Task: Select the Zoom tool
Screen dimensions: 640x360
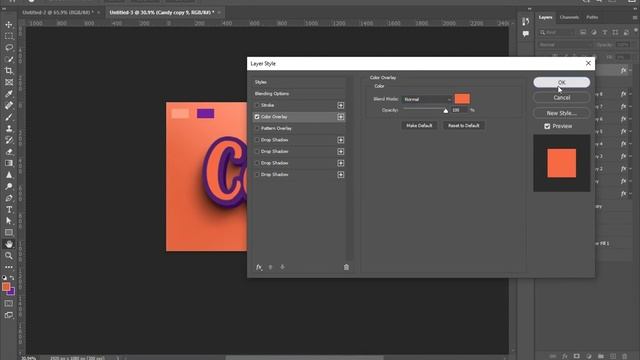Action: click(9, 256)
